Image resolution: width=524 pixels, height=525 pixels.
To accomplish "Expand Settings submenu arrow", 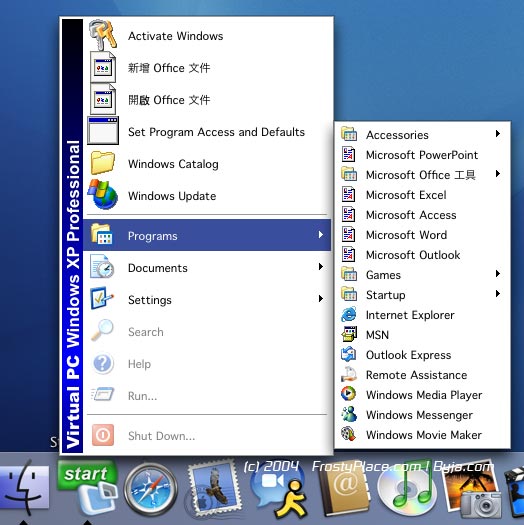I will click(320, 298).
